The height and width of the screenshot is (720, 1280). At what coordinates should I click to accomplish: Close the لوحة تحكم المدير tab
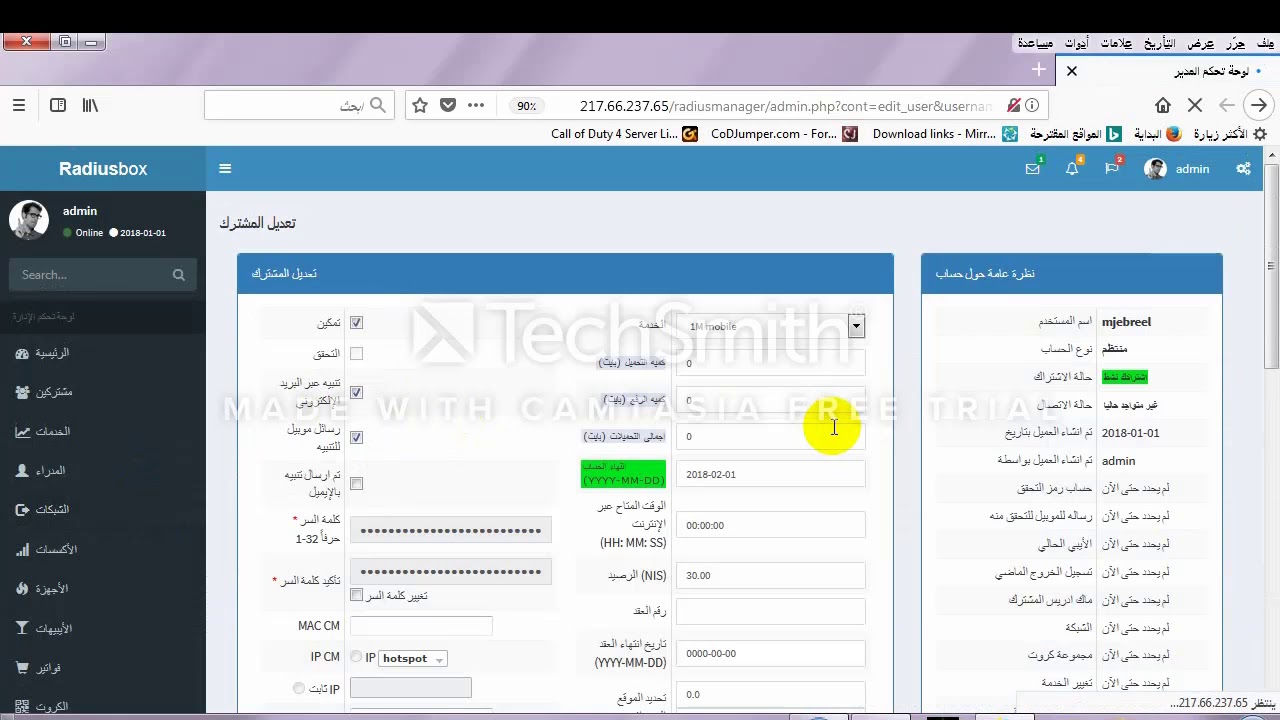coord(1072,71)
